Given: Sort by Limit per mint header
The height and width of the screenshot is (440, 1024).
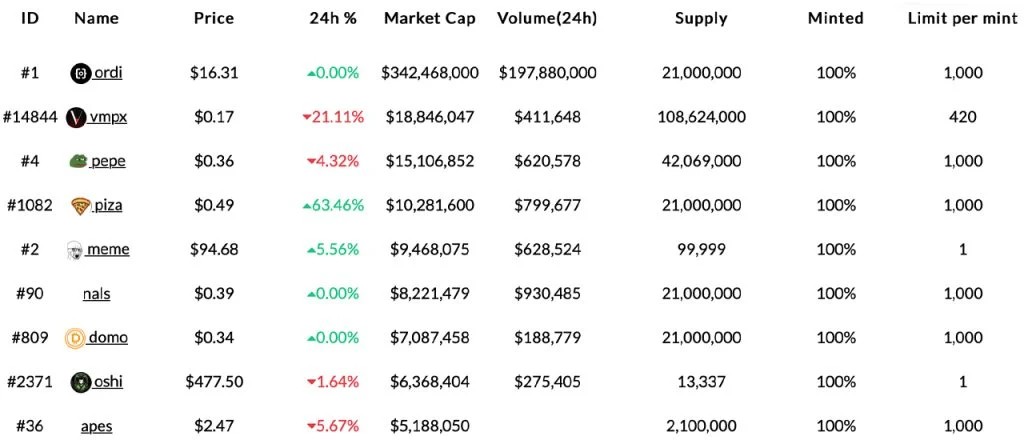Looking at the screenshot, I should pos(961,19).
